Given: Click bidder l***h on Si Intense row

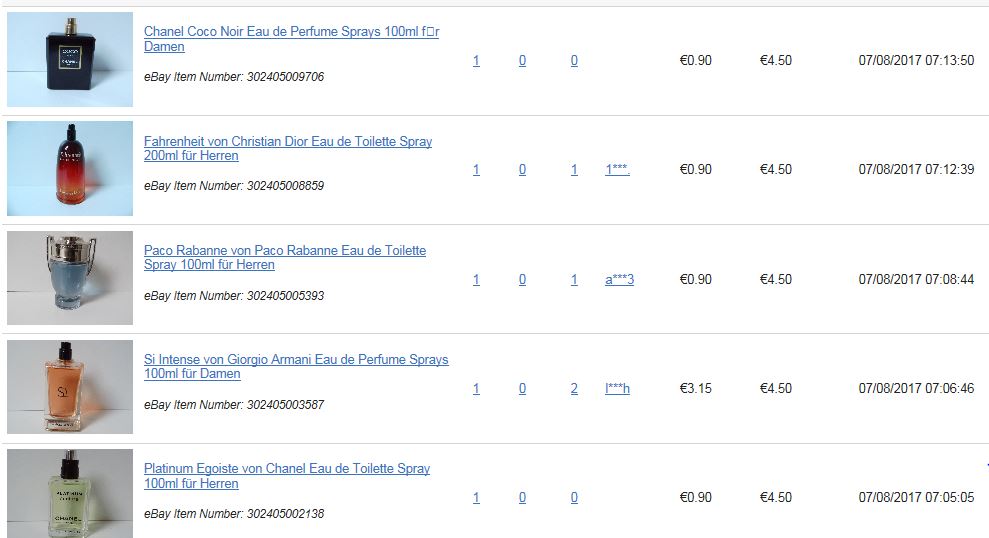Looking at the screenshot, I should click(x=617, y=388).
